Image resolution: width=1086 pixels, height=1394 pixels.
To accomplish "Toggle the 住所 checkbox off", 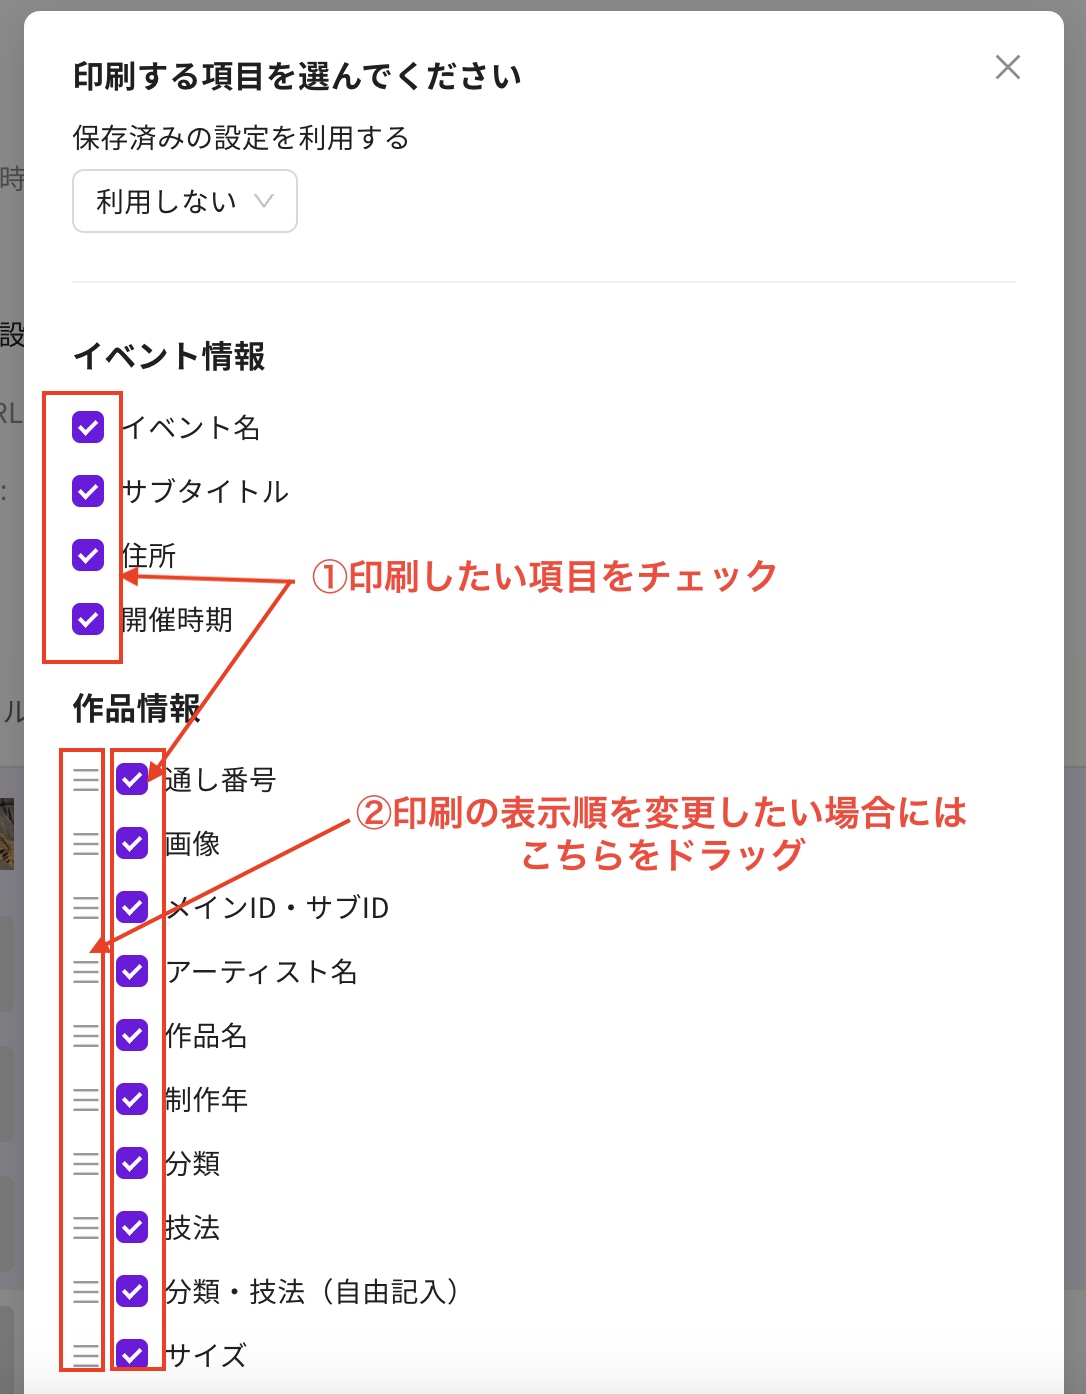I will point(87,556).
